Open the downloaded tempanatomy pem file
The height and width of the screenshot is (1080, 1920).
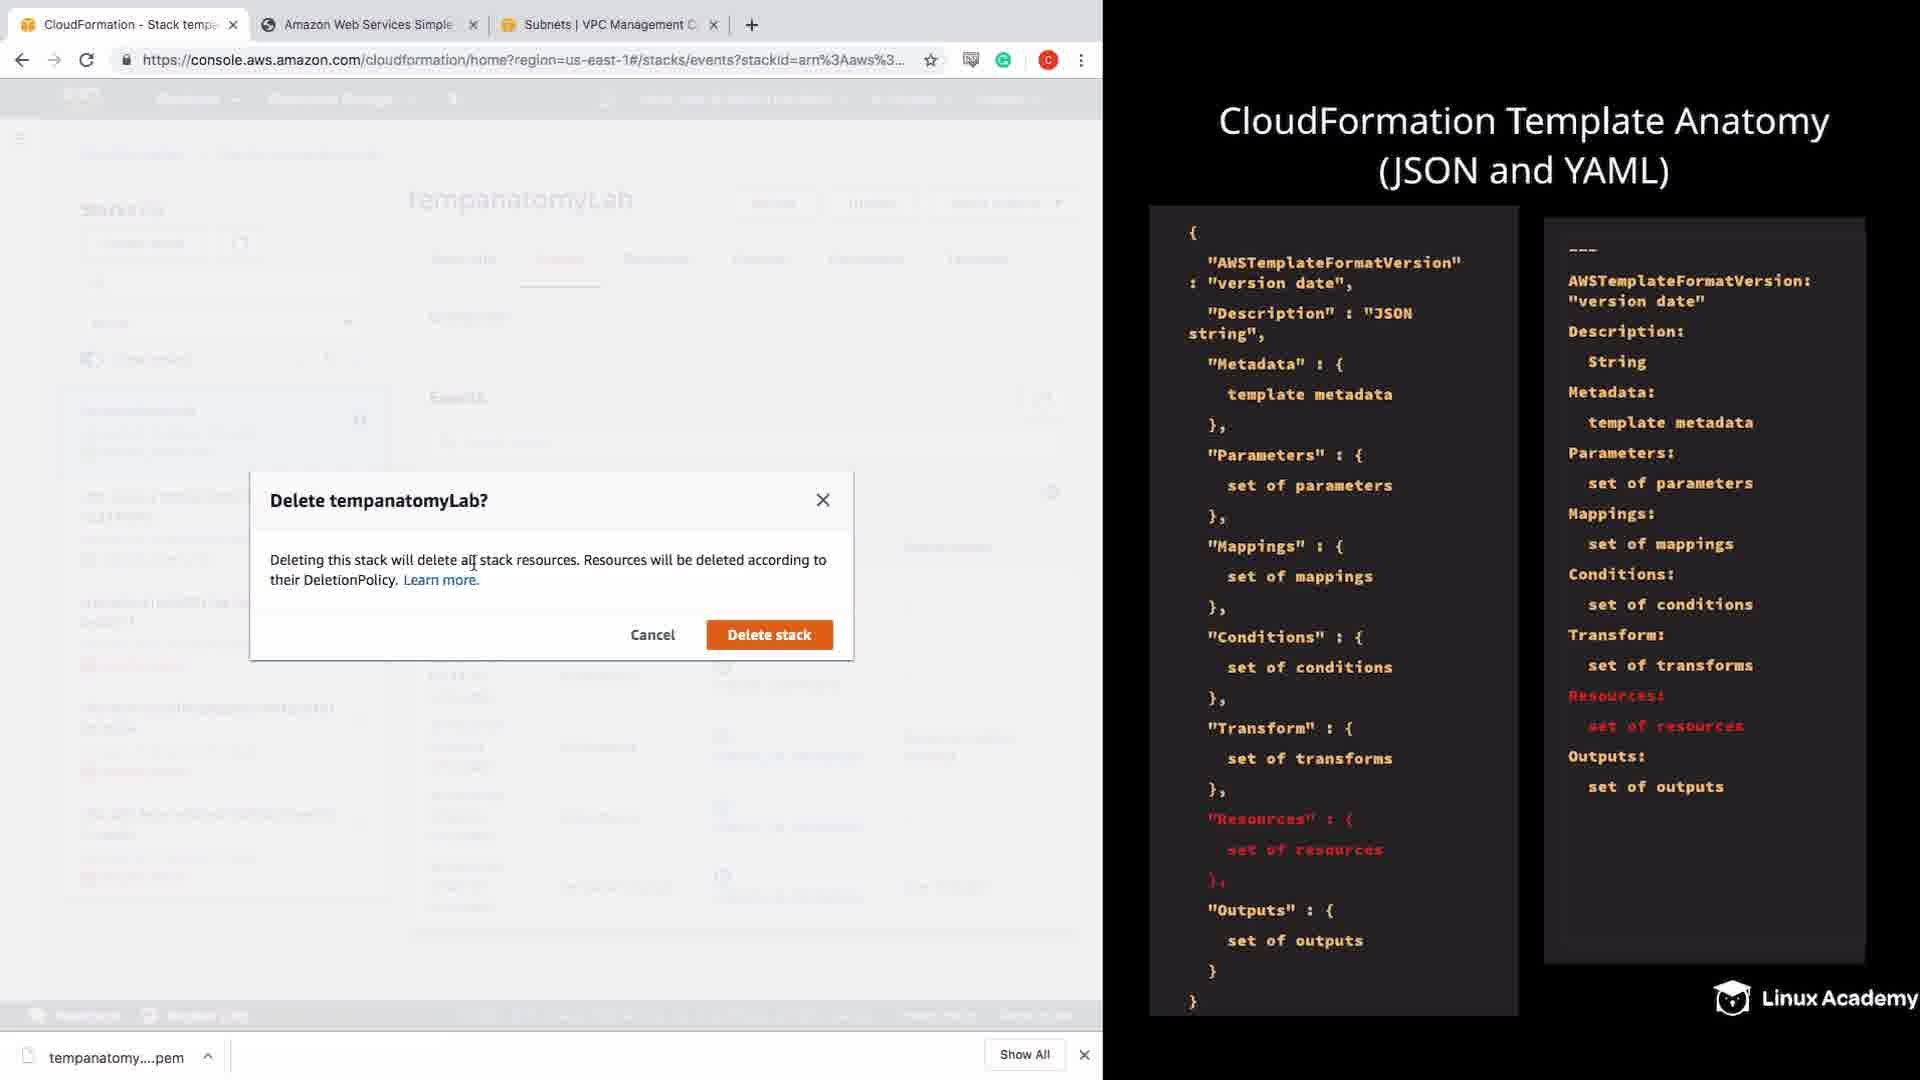[x=115, y=1057]
